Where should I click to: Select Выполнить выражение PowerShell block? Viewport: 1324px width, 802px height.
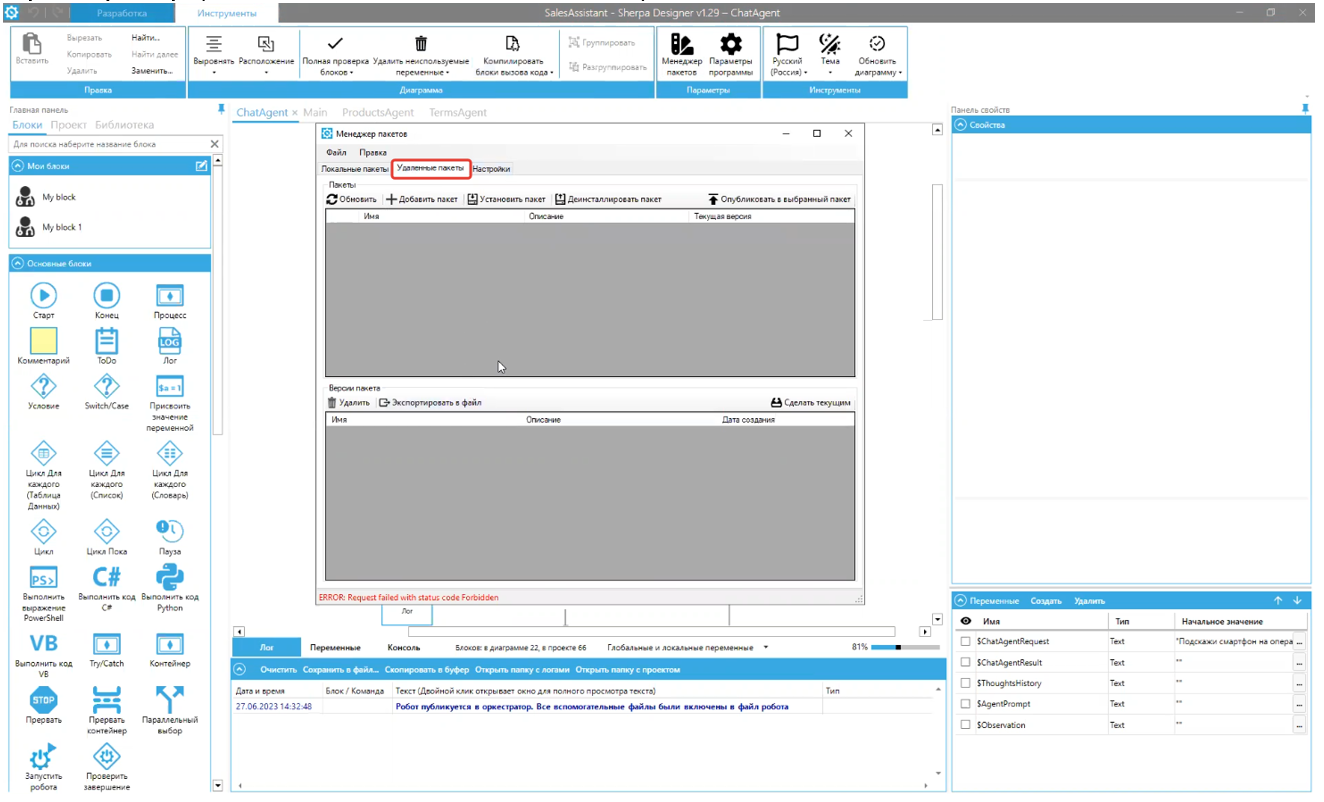(43, 594)
